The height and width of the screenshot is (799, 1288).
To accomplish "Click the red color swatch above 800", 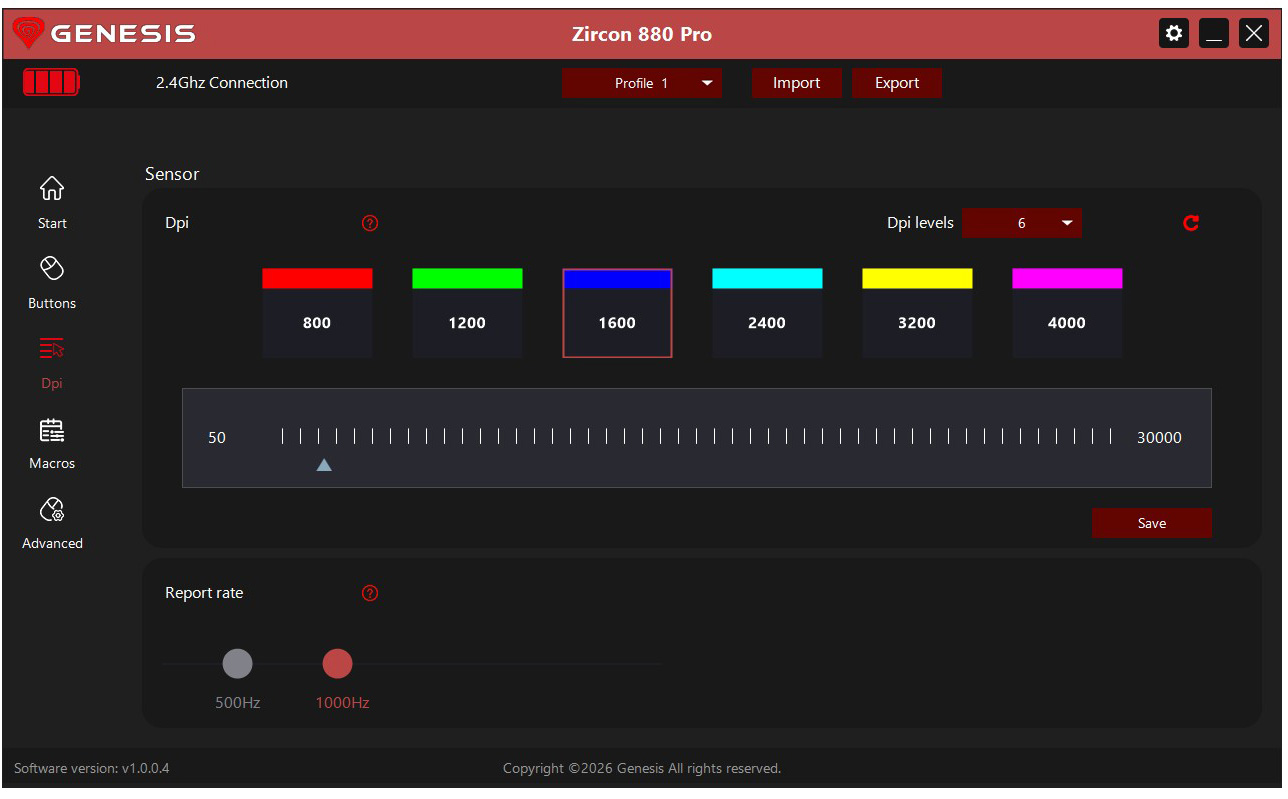I will pyautogui.click(x=317, y=278).
